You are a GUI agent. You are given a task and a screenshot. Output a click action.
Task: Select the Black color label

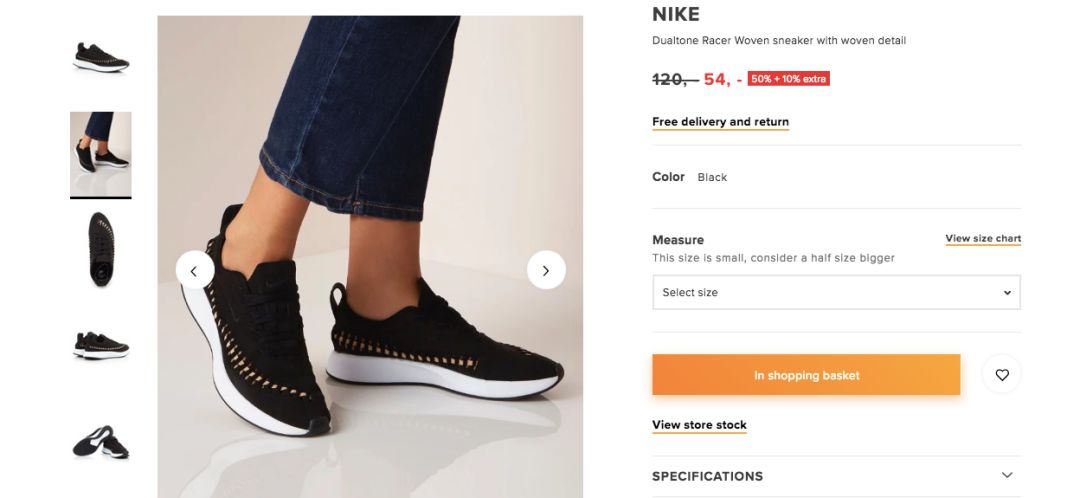tap(712, 177)
